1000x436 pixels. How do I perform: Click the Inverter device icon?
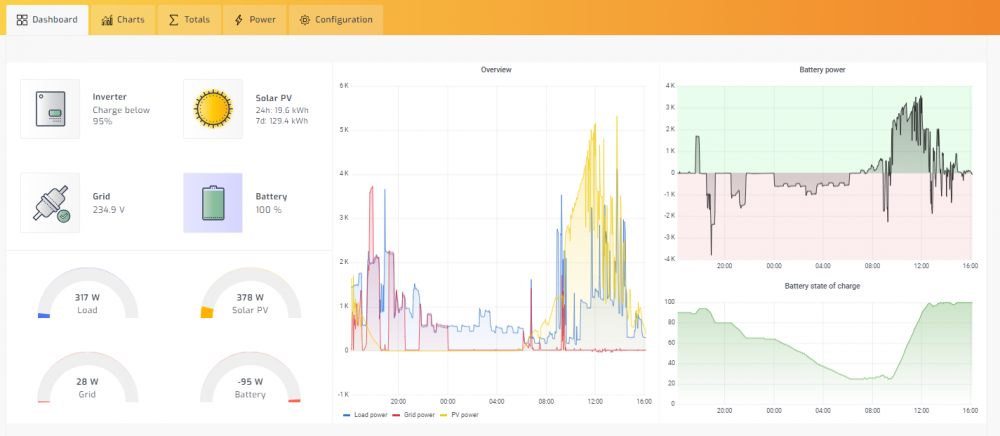(50, 109)
